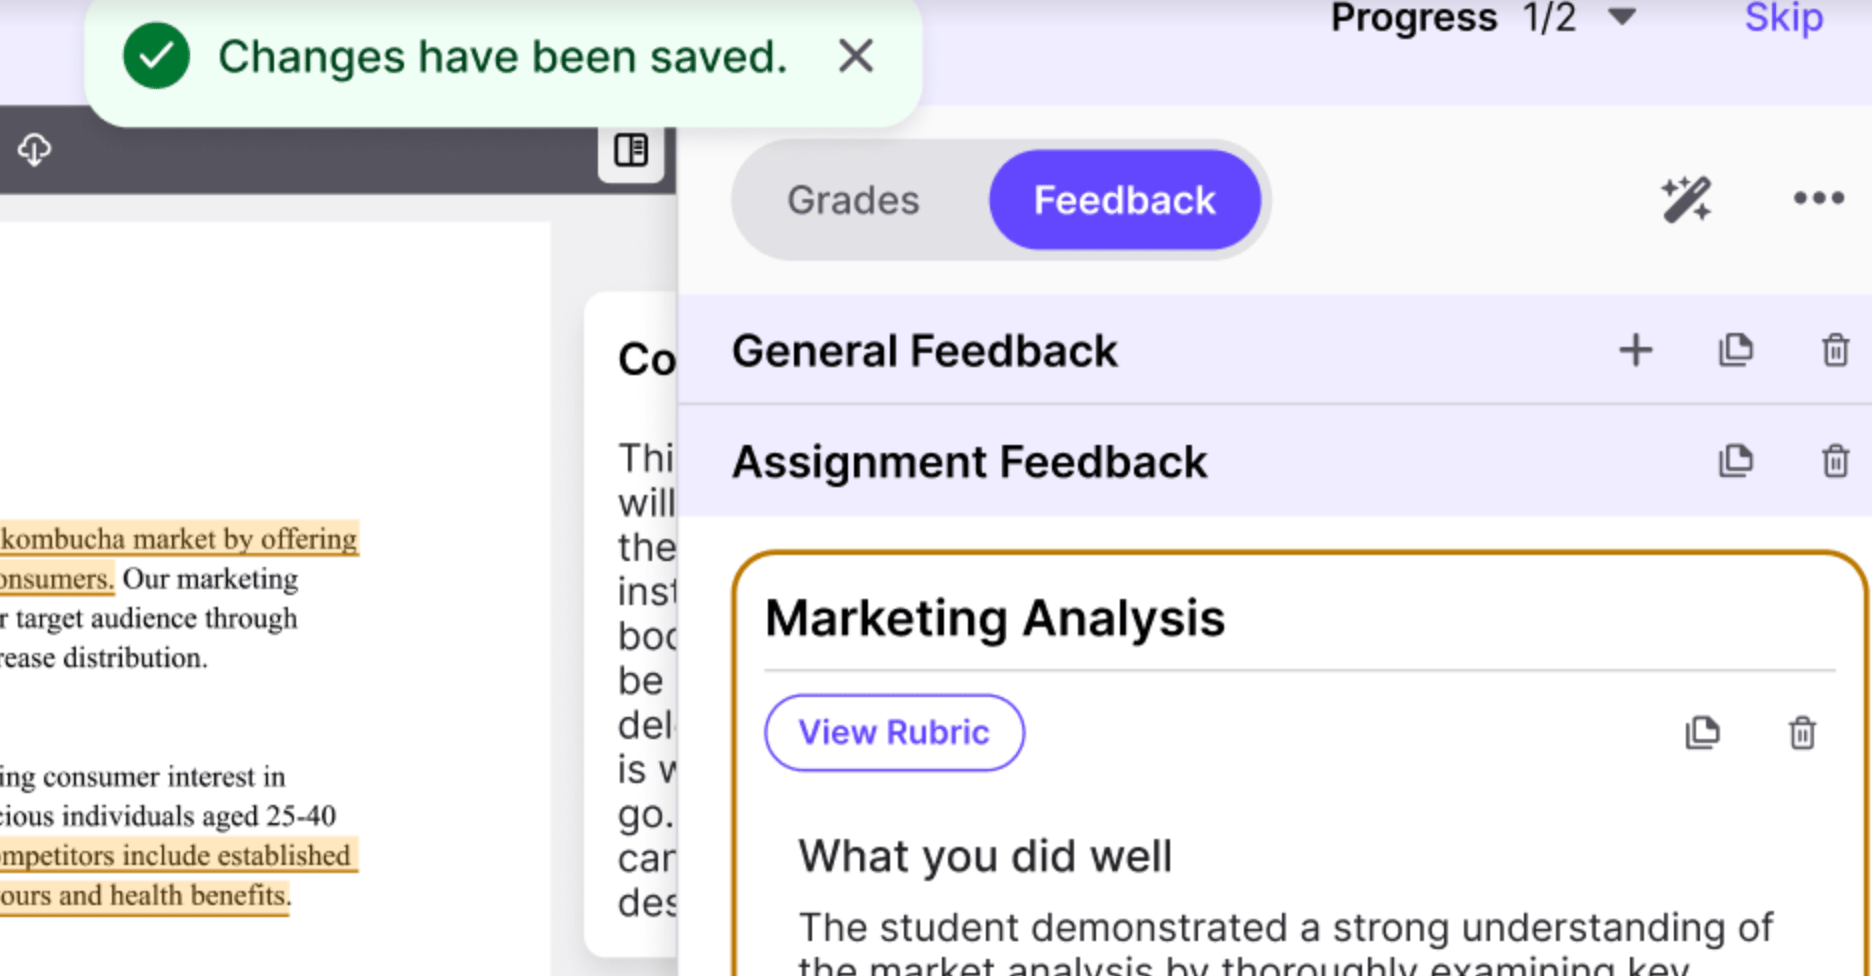Click the cloud download icon
Screen dimensions: 1872x976
point(34,150)
